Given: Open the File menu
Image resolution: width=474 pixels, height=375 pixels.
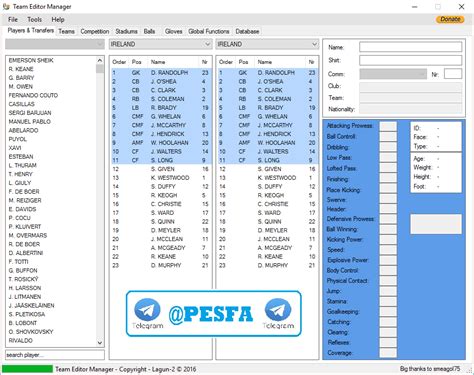Looking at the screenshot, I should click(x=13, y=19).
